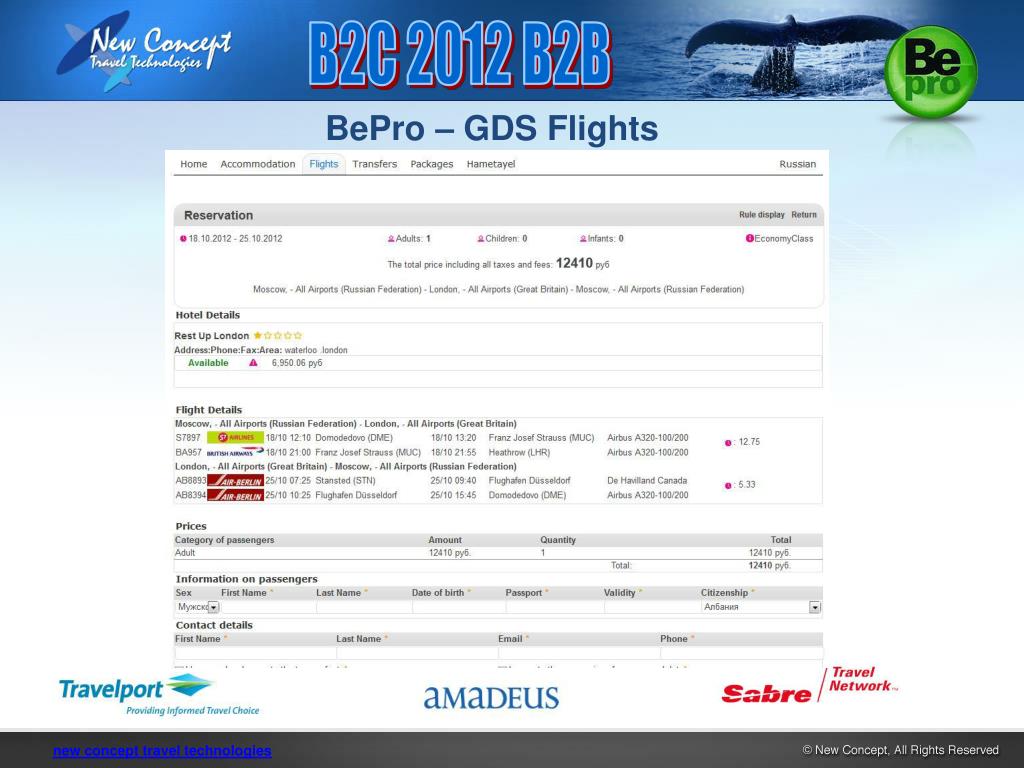Click the New Concept Travel Technologies logo
The image size is (1024, 768).
point(145,51)
